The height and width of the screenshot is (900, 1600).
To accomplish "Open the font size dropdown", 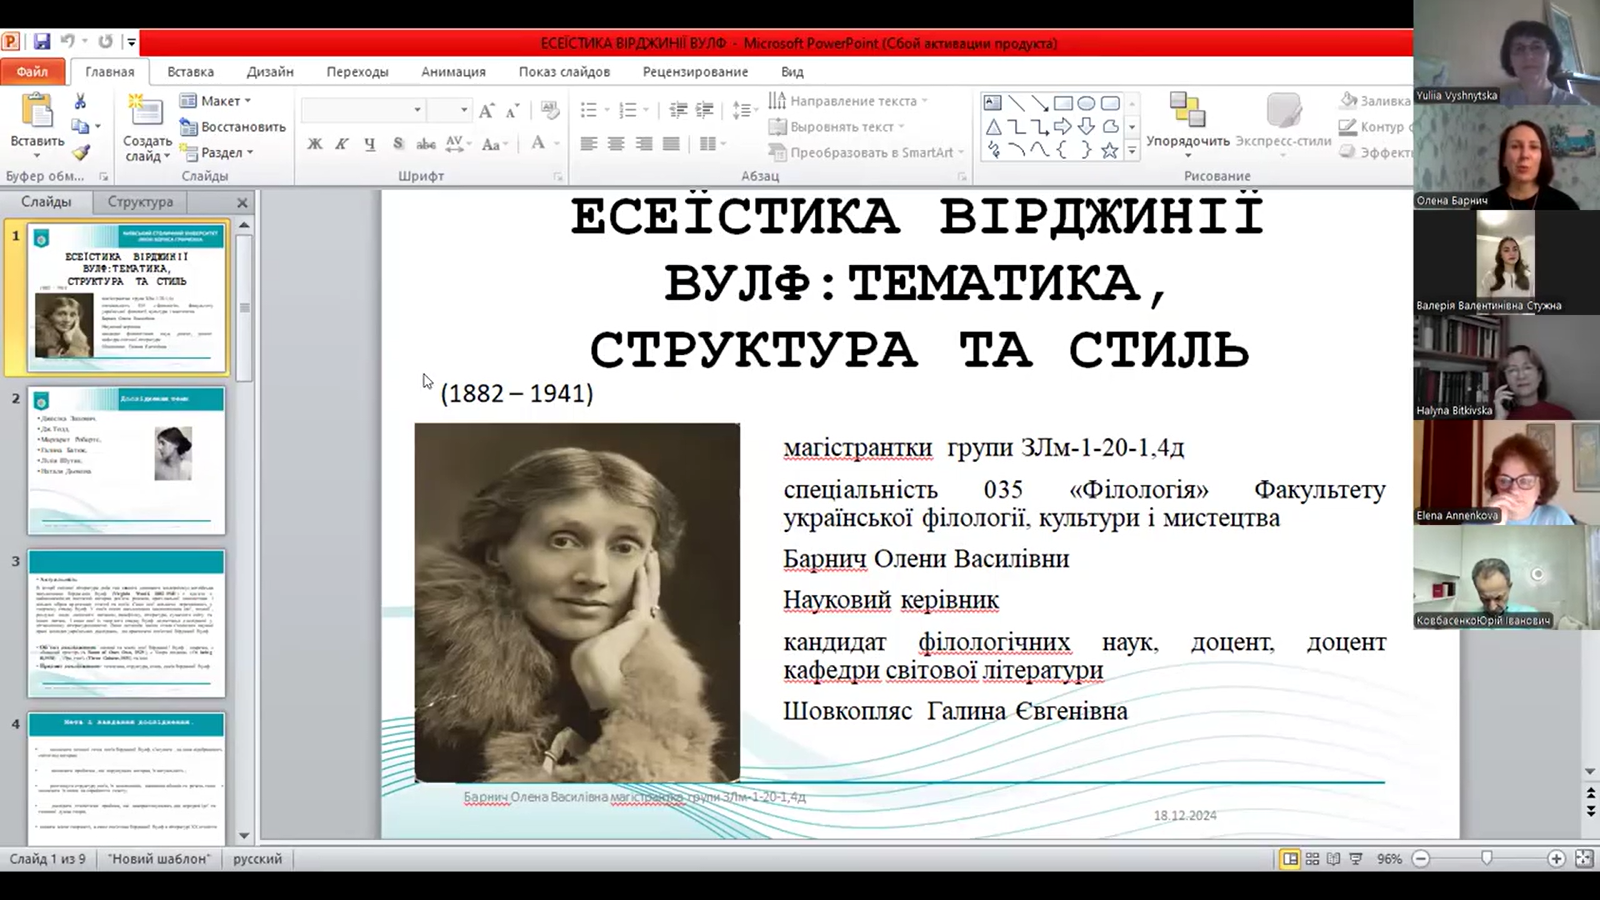I will [x=463, y=110].
